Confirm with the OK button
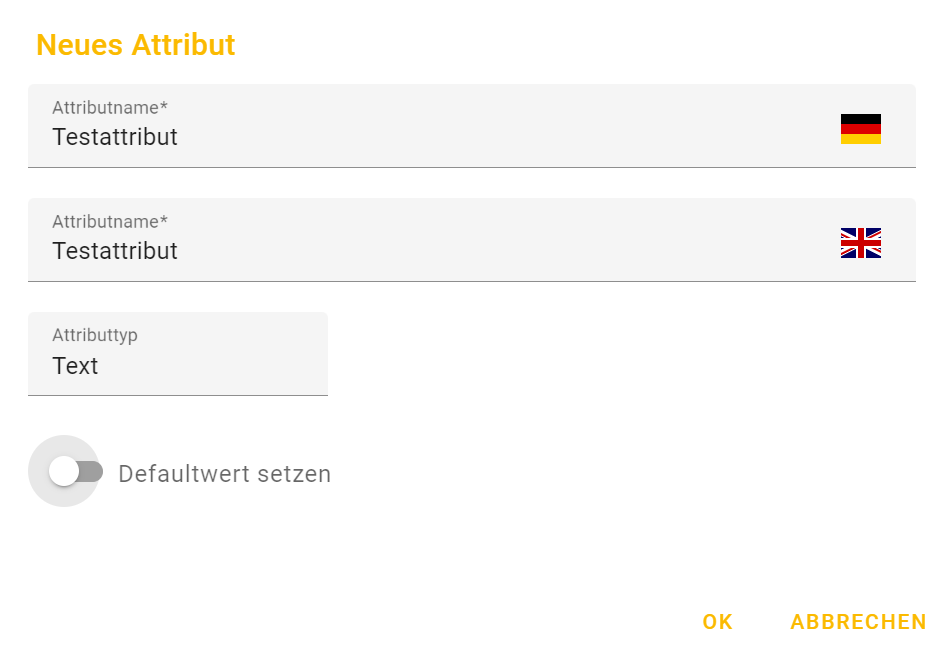Image resolution: width=947 pixels, height=655 pixels. coord(717,622)
